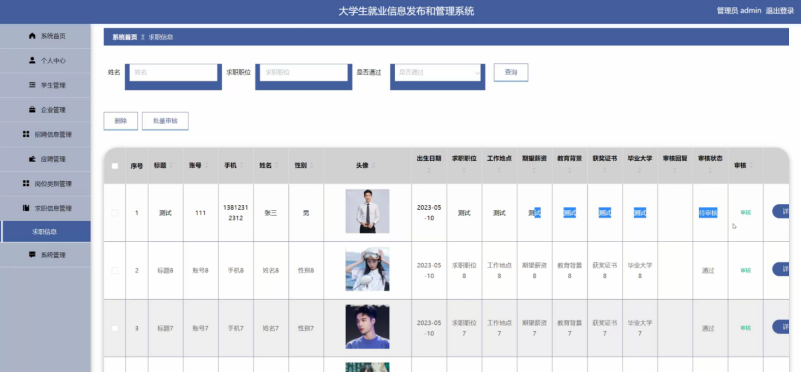801x372 pixels.
Task: Expand the 求职信息管理 sidebar menu
Action: (45, 208)
